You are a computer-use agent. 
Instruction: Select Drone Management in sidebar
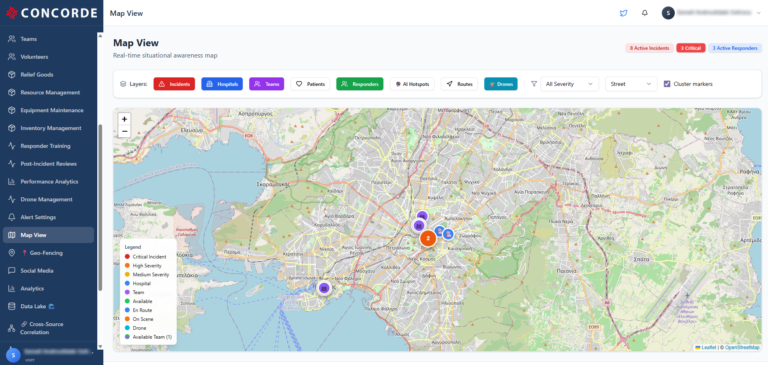pyautogui.click(x=48, y=199)
